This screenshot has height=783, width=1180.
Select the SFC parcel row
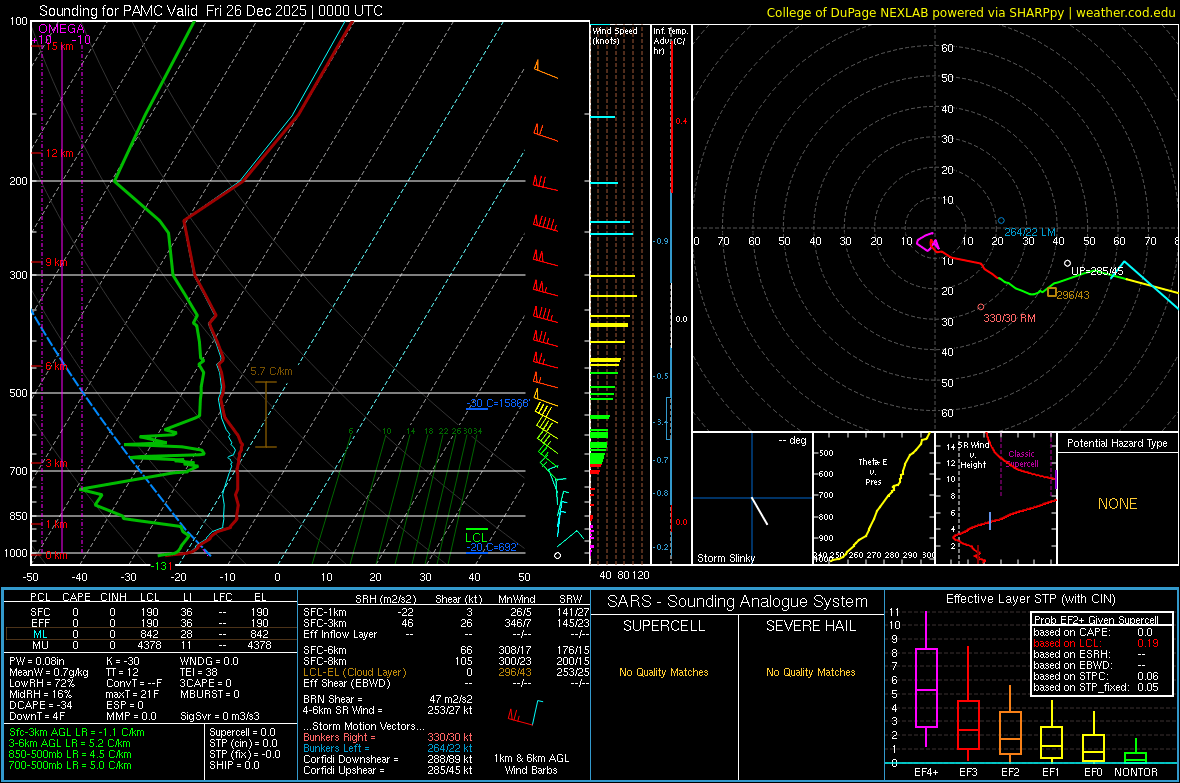coord(150,612)
